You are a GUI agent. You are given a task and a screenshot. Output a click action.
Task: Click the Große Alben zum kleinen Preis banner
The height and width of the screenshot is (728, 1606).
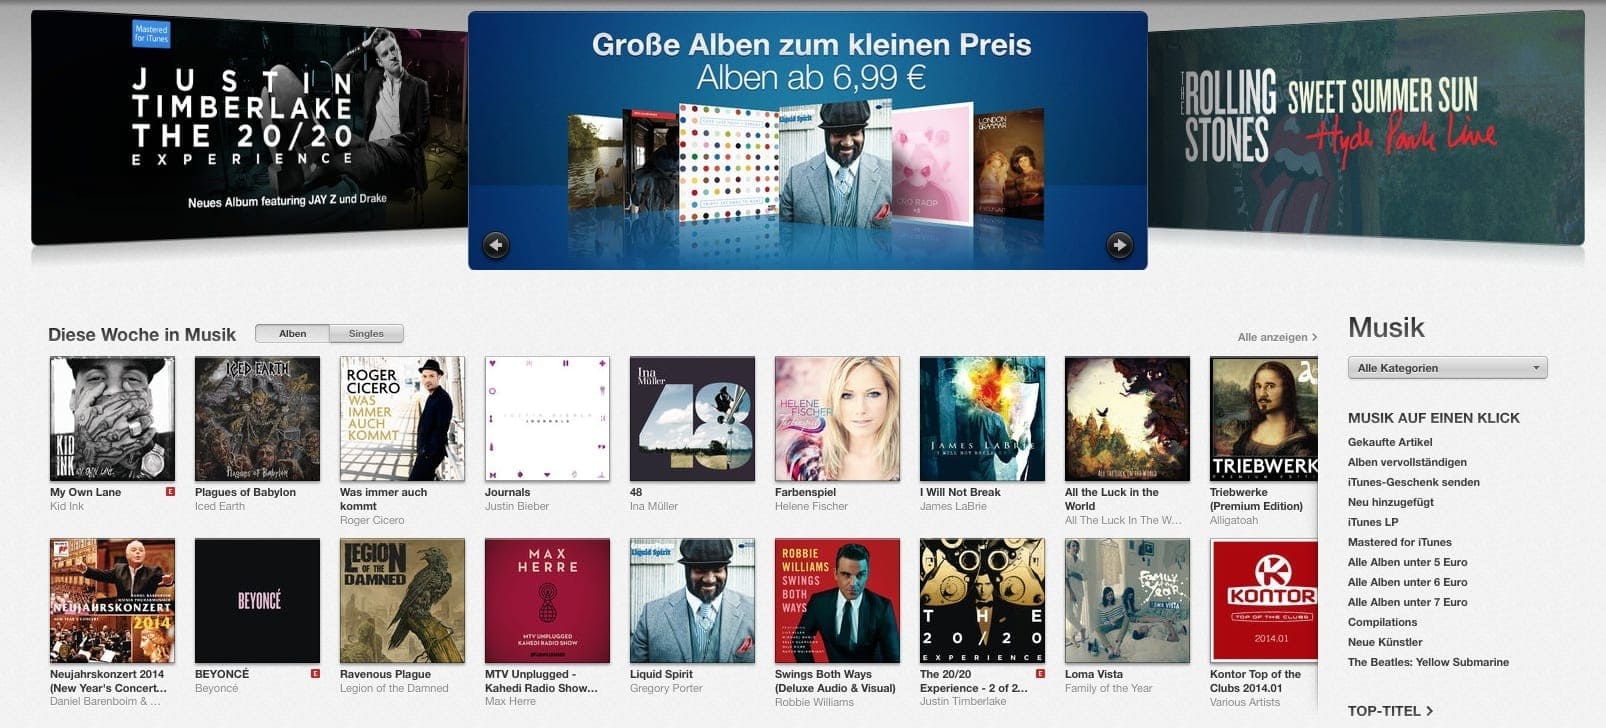tap(808, 140)
